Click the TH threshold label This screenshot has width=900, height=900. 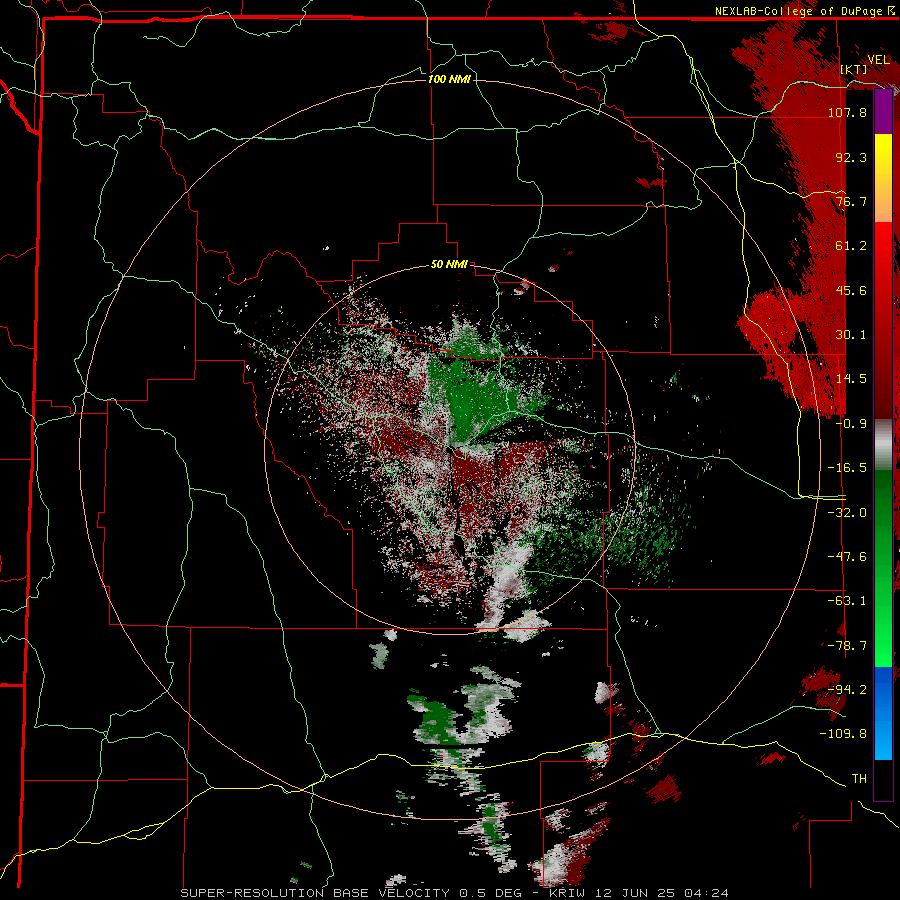click(859, 779)
